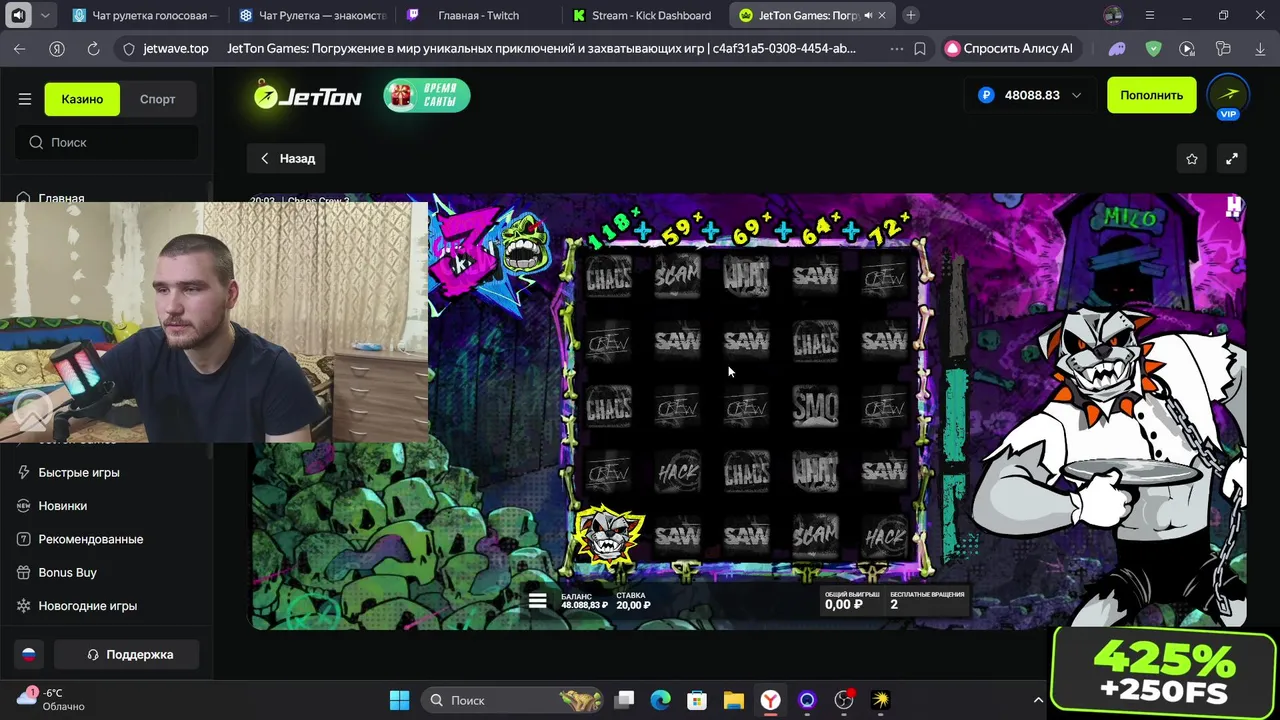
Task: Open Новогодние игры category
Action: point(87,605)
